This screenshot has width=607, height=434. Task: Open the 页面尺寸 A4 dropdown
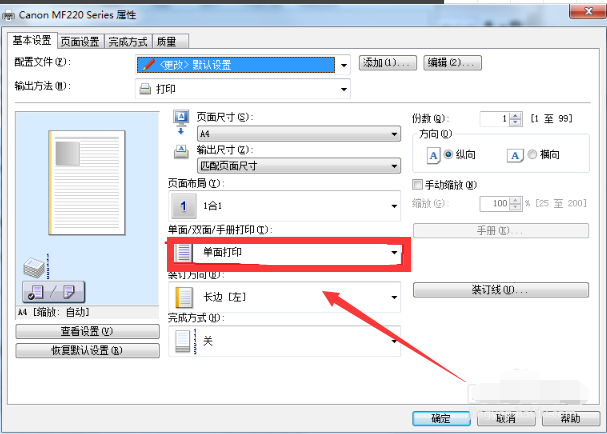point(298,134)
